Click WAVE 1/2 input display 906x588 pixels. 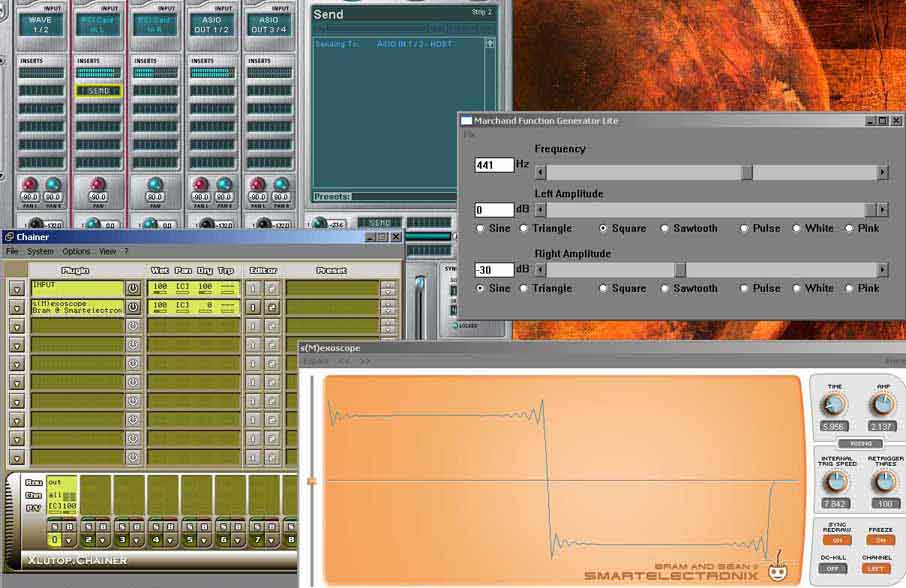coord(40,24)
